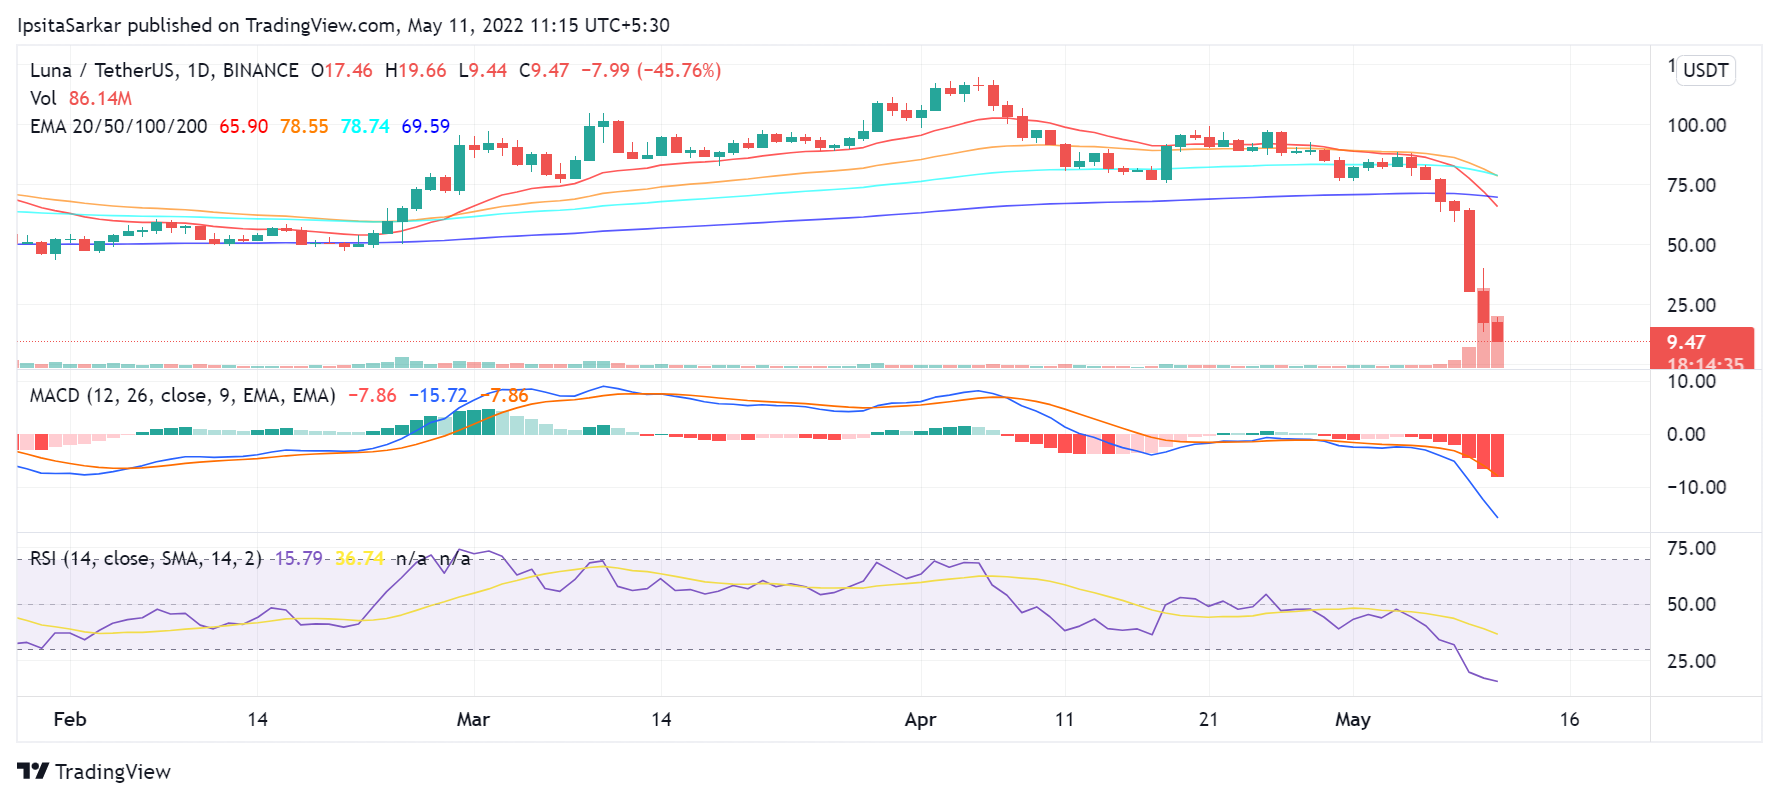Click the latest red MACD histogram bar
Screen dimensions: 1779x800
coord(1497,455)
